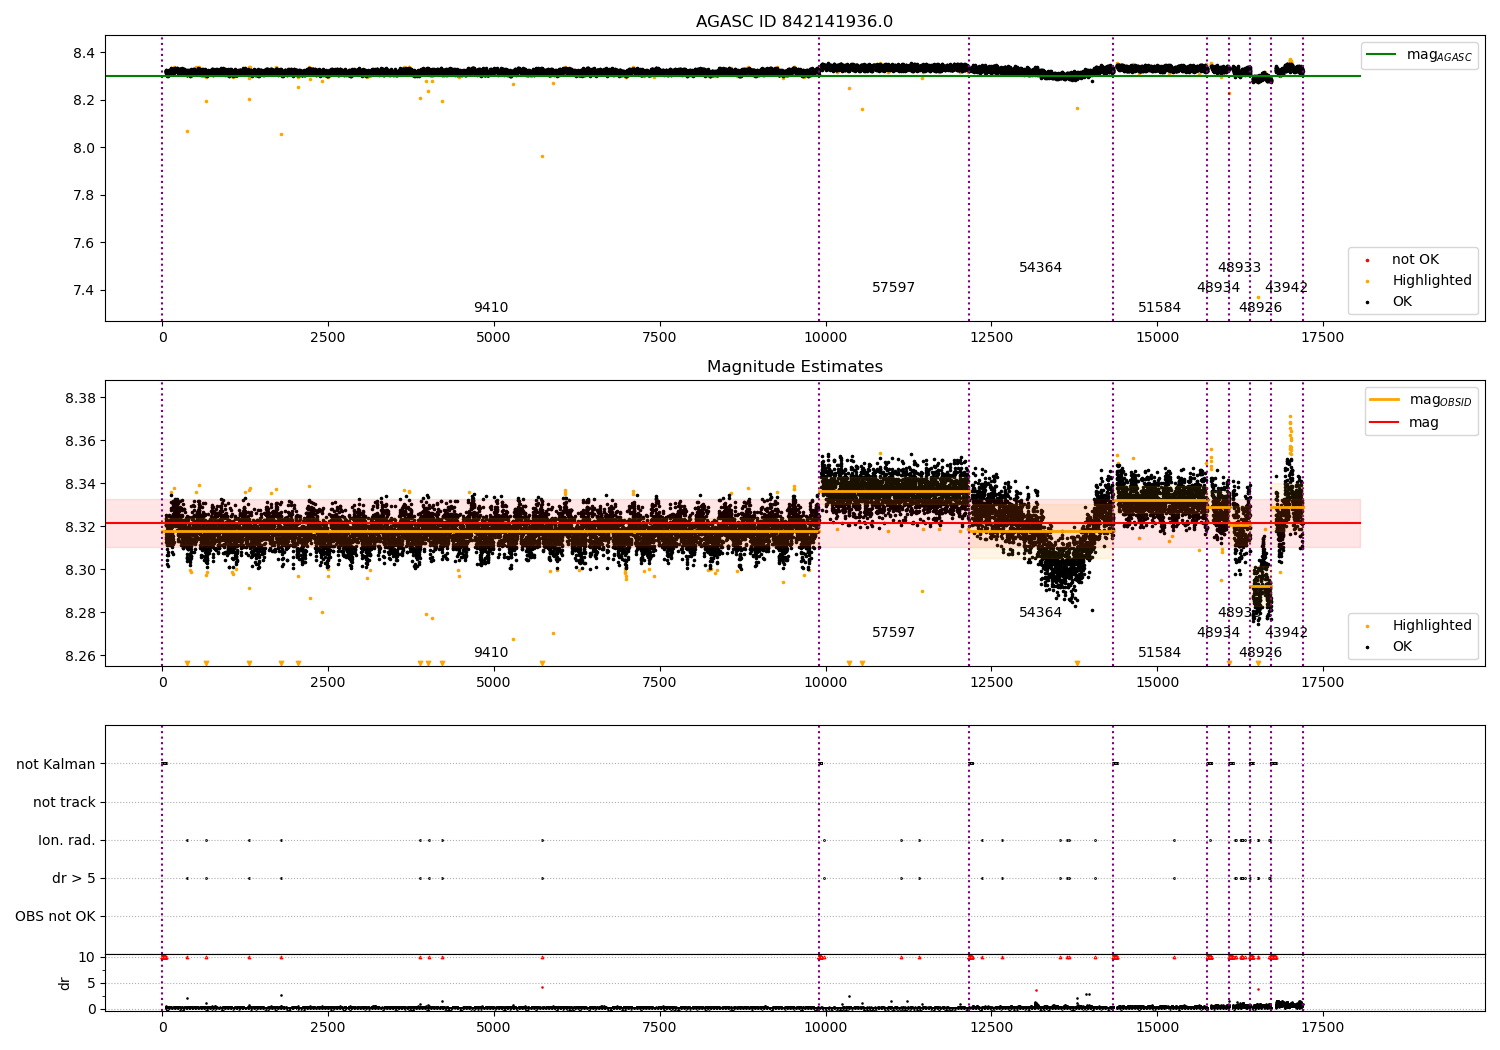The width and height of the screenshot is (1500, 1050).
Task: Click the 8.38 y-axis tick label
Action: click(x=80, y=398)
